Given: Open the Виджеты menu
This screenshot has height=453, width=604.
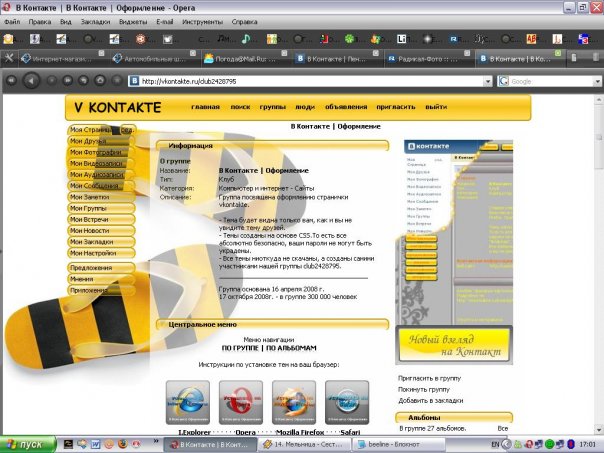Looking at the screenshot, I should (133, 22).
